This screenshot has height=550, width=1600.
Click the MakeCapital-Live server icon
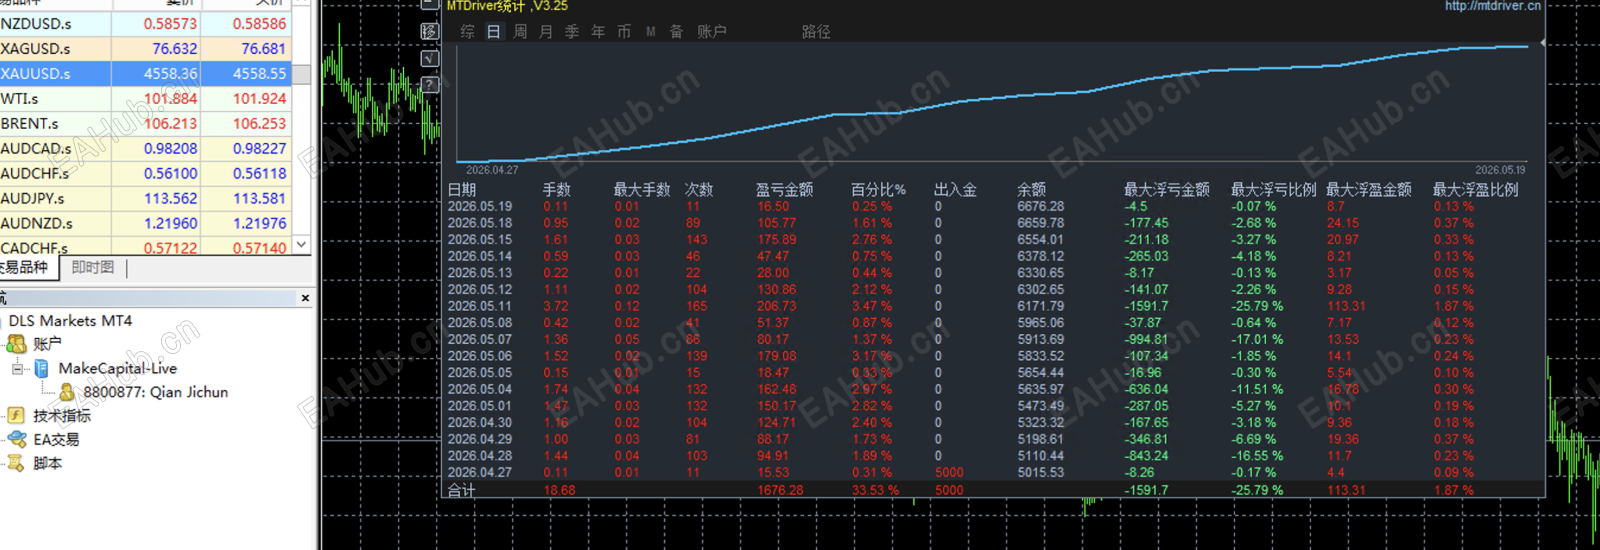point(42,368)
